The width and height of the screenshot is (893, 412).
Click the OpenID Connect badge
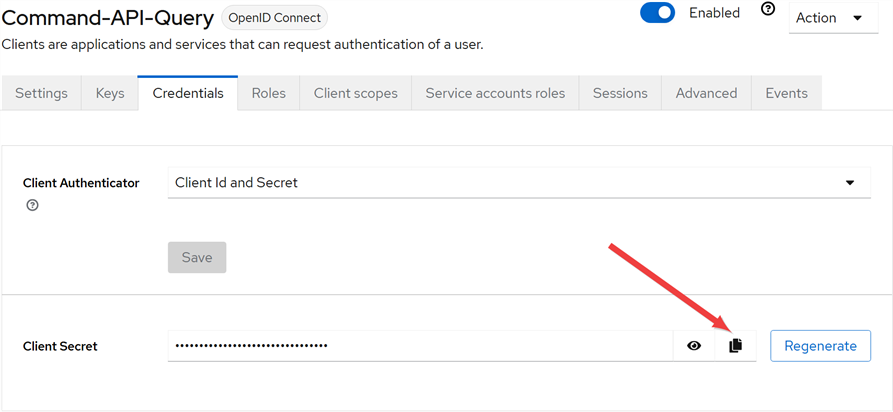pos(274,17)
